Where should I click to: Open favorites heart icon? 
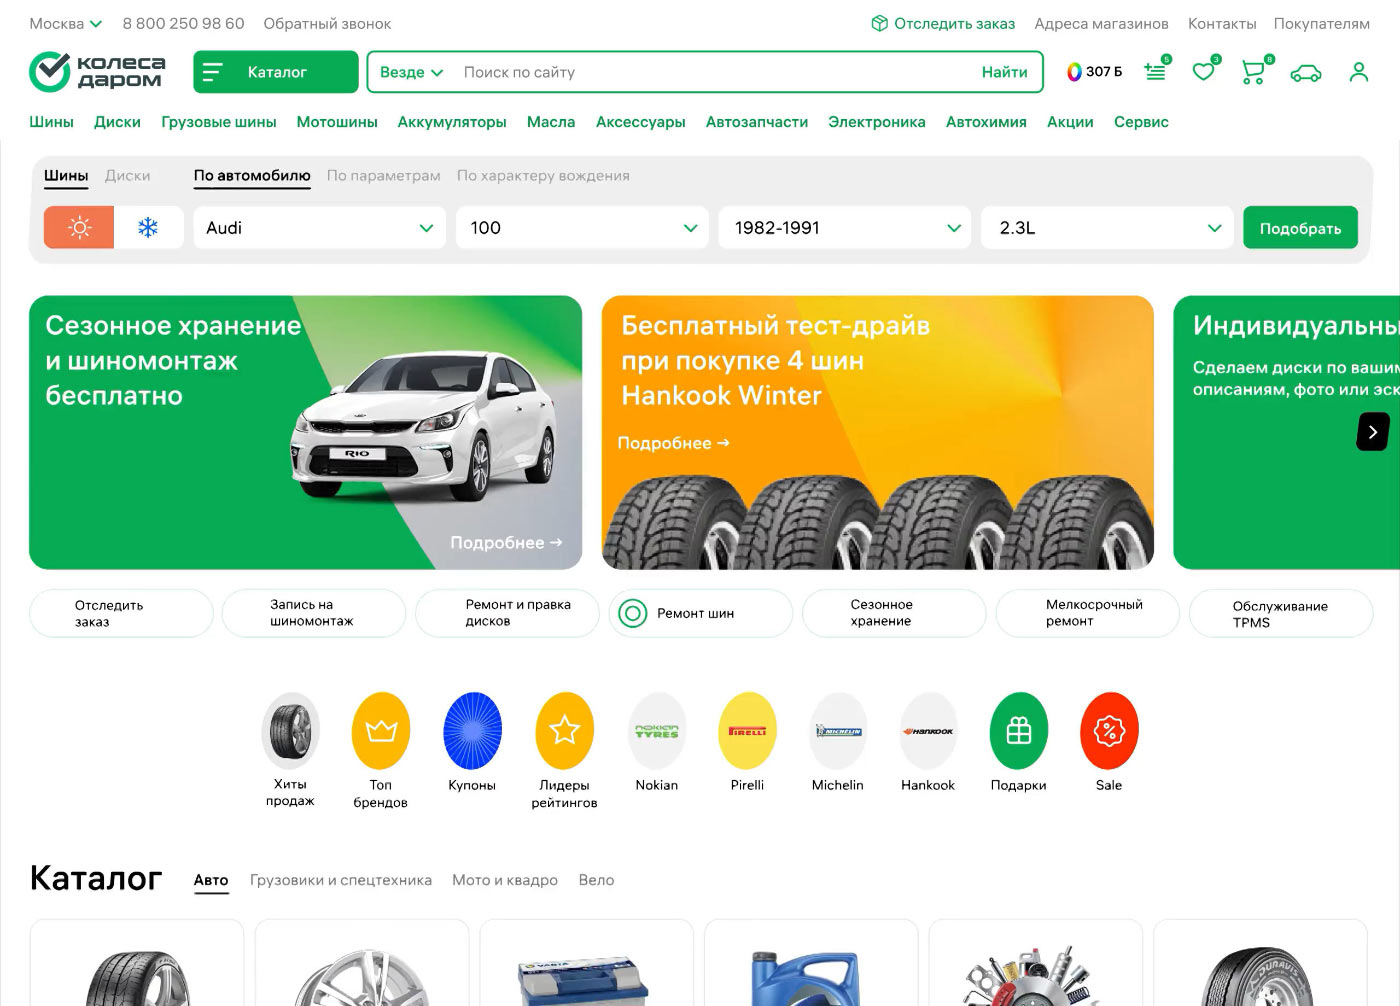[1203, 72]
